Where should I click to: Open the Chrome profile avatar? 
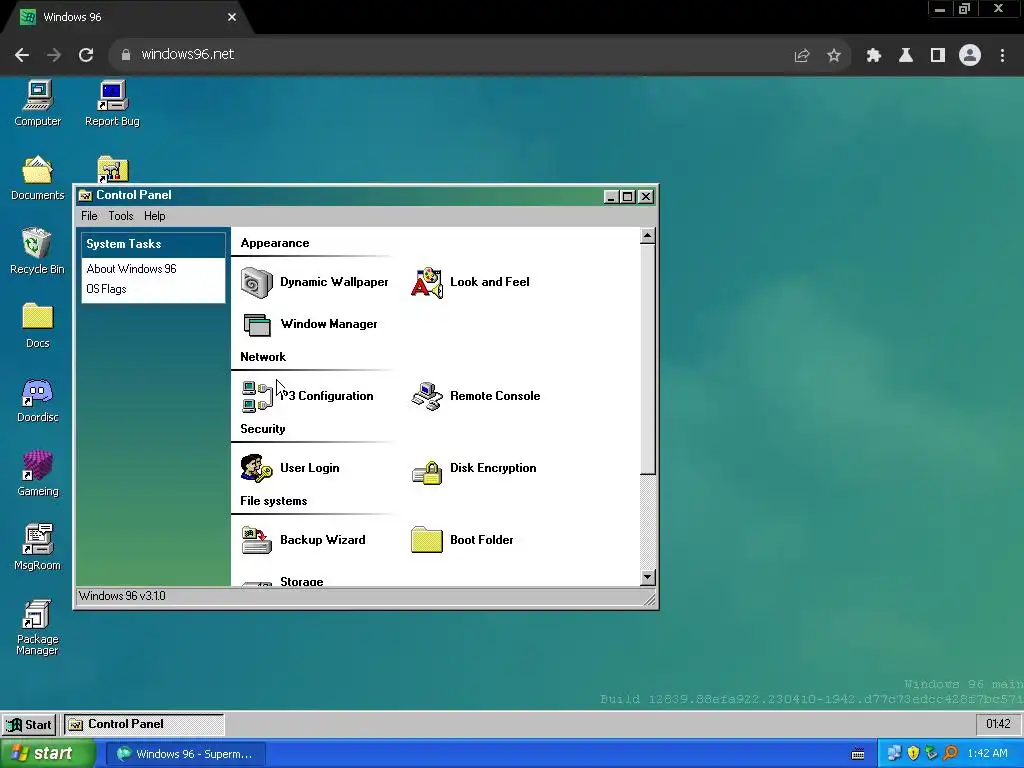tap(970, 55)
